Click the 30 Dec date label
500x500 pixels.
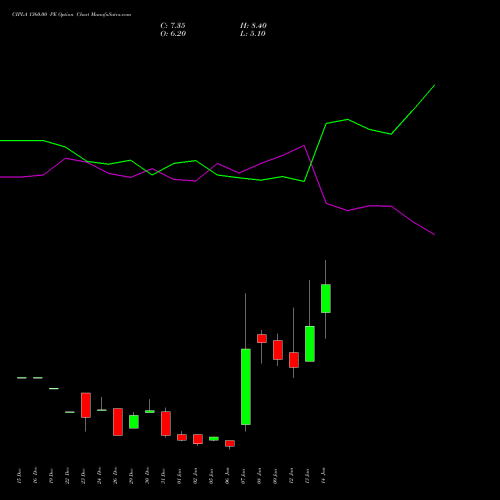(x=147, y=476)
